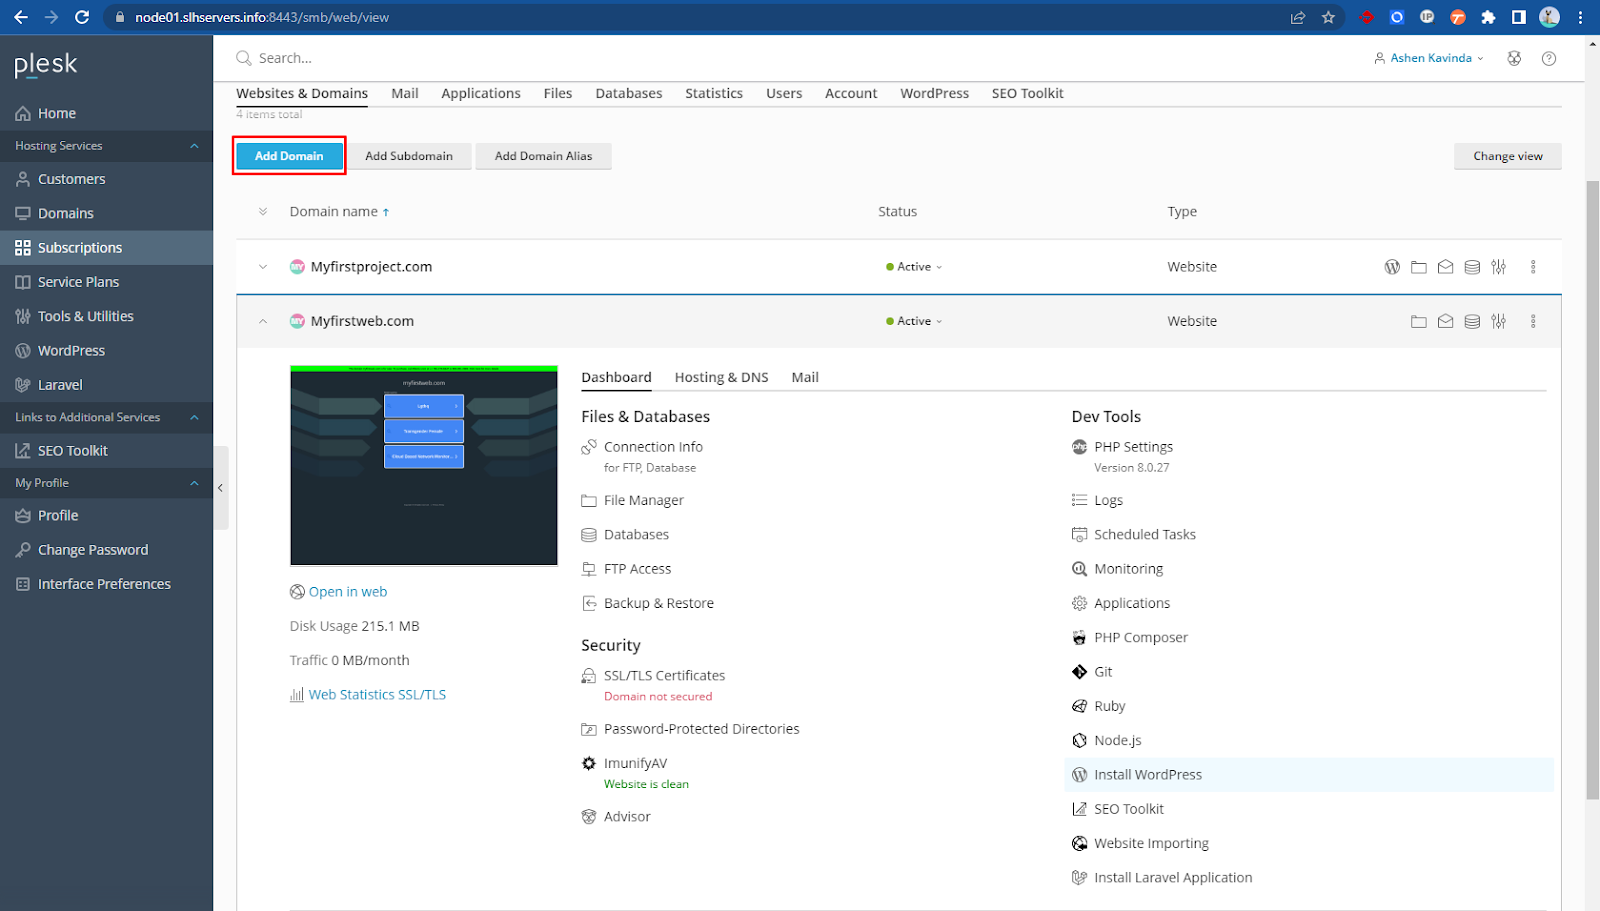Select the Databases tab in the top navigation

pyautogui.click(x=628, y=93)
